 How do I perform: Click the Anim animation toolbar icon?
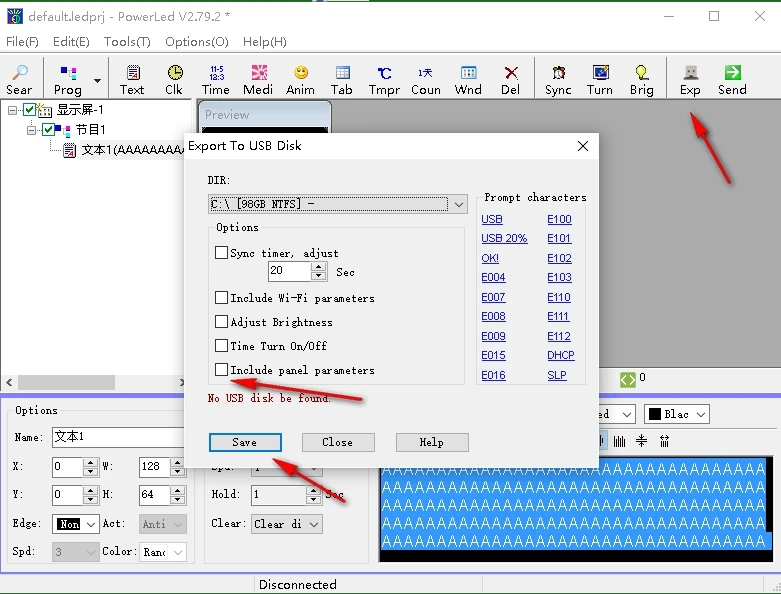[300, 80]
